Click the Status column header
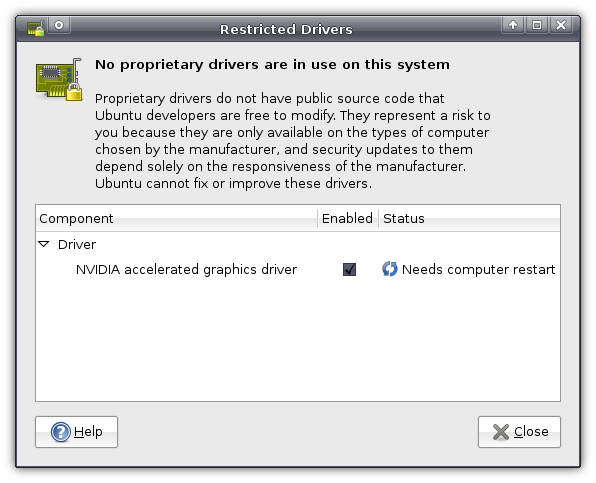 tap(469, 219)
